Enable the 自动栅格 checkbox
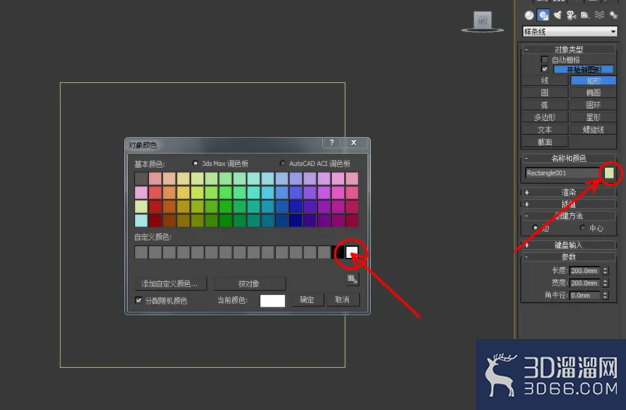This screenshot has height=410, width=626. [545, 60]
